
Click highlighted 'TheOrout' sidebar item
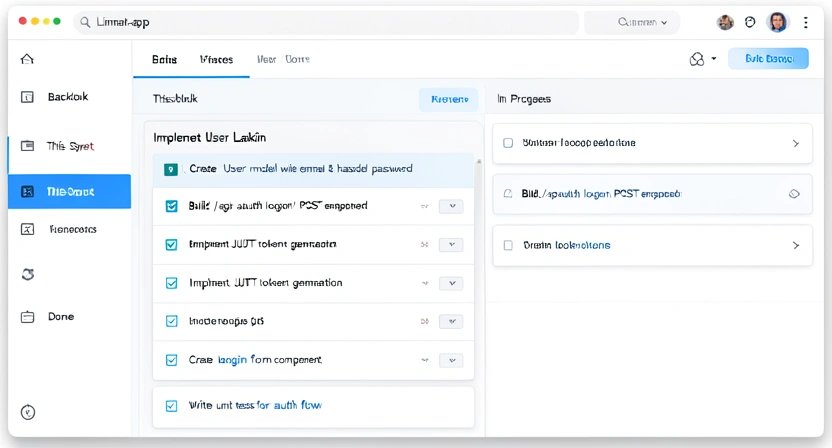click(x=70, y=191)
